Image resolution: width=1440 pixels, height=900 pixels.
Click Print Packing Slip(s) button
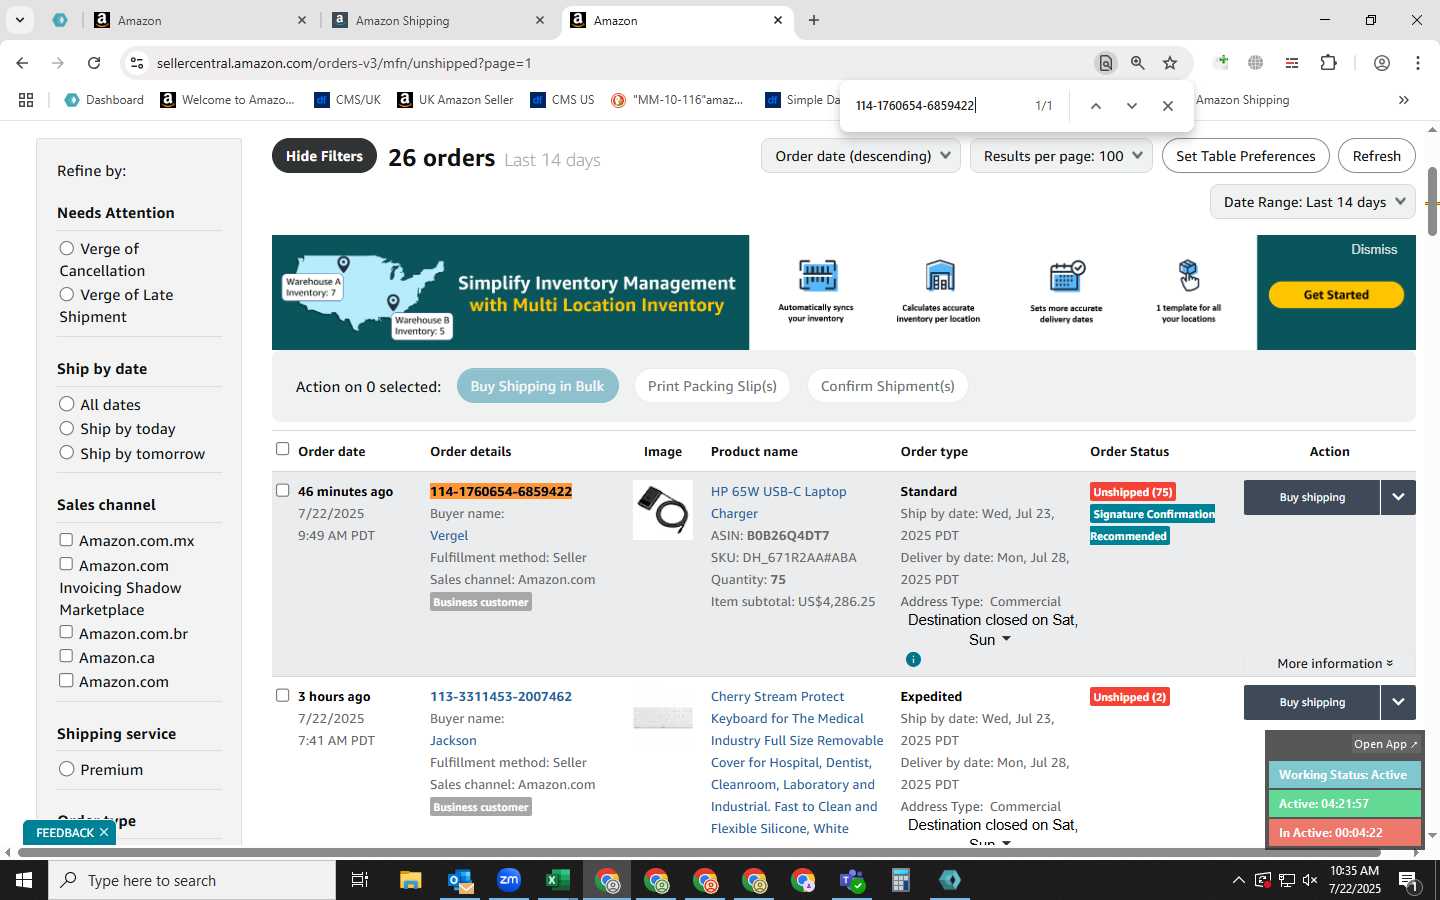click(712, 386)
